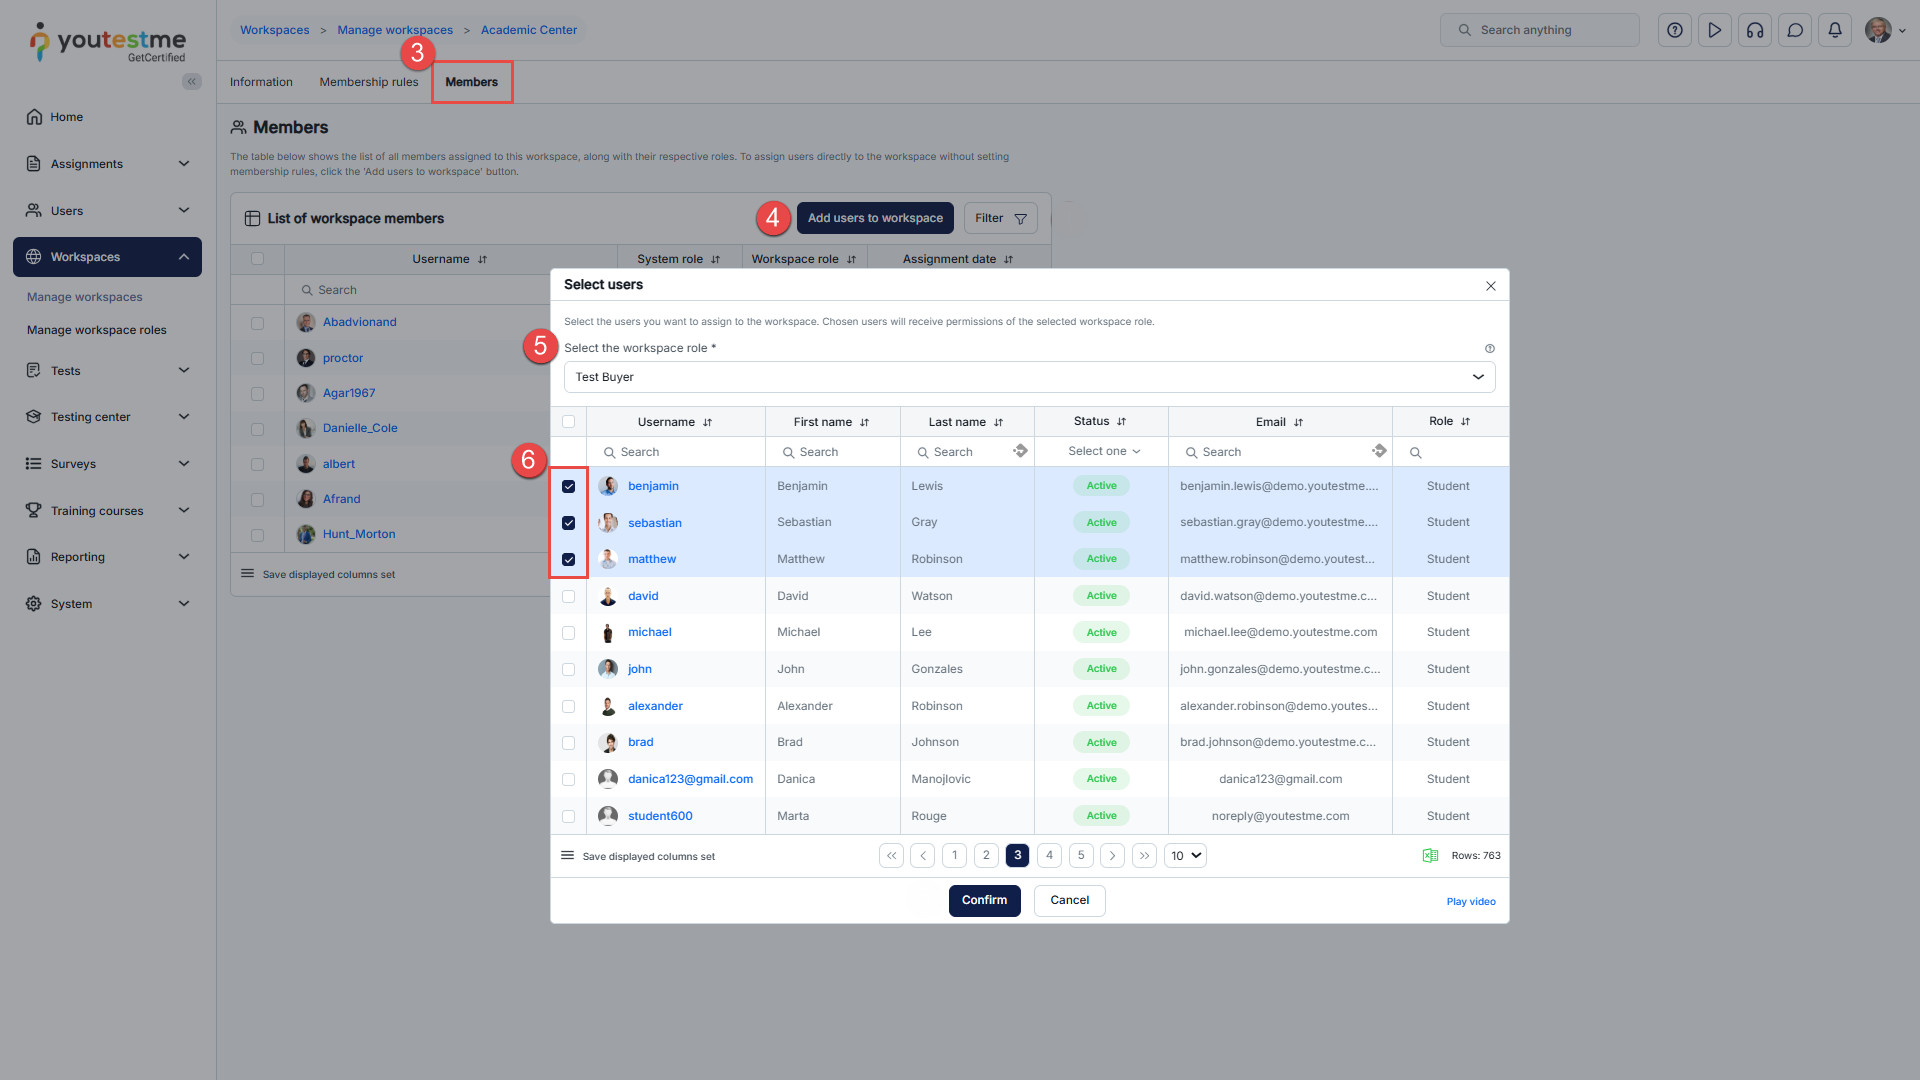Open the headset support icon
The image size is (1920, 1080).
1755,30
